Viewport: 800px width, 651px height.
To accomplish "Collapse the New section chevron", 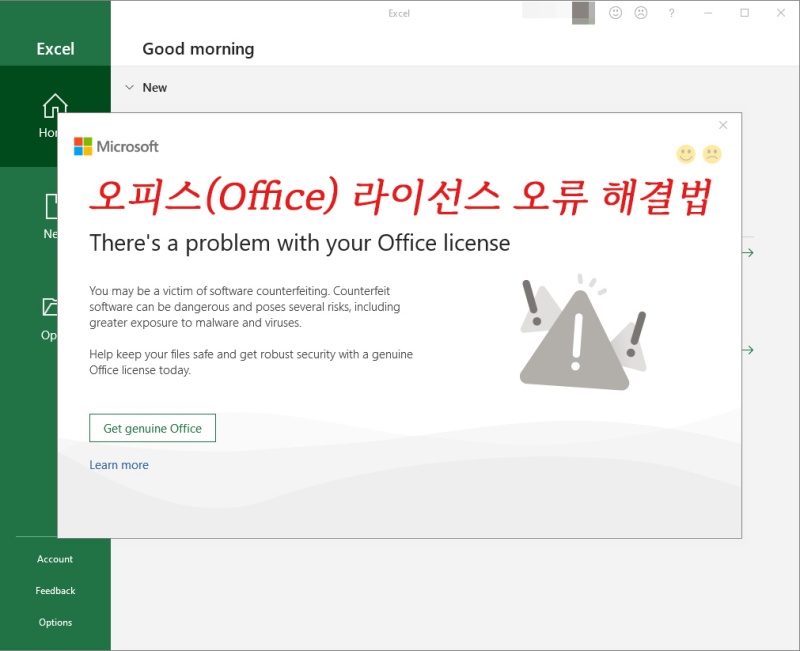I will 130,87.
